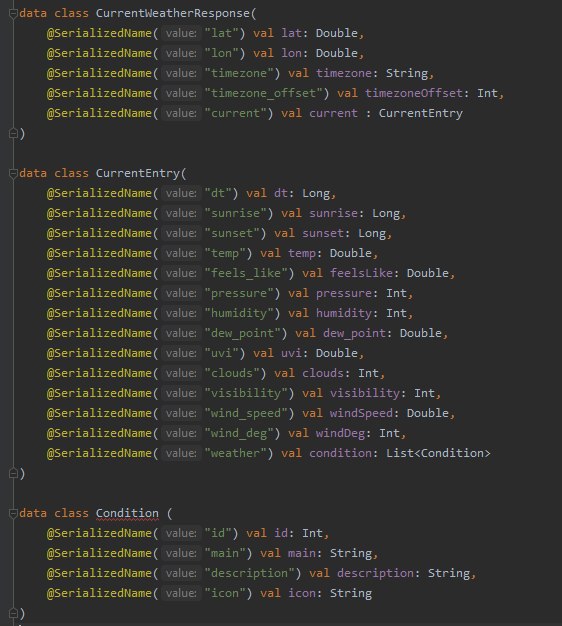
Task: Click the "description" string literal
Action: click(249, 573)
